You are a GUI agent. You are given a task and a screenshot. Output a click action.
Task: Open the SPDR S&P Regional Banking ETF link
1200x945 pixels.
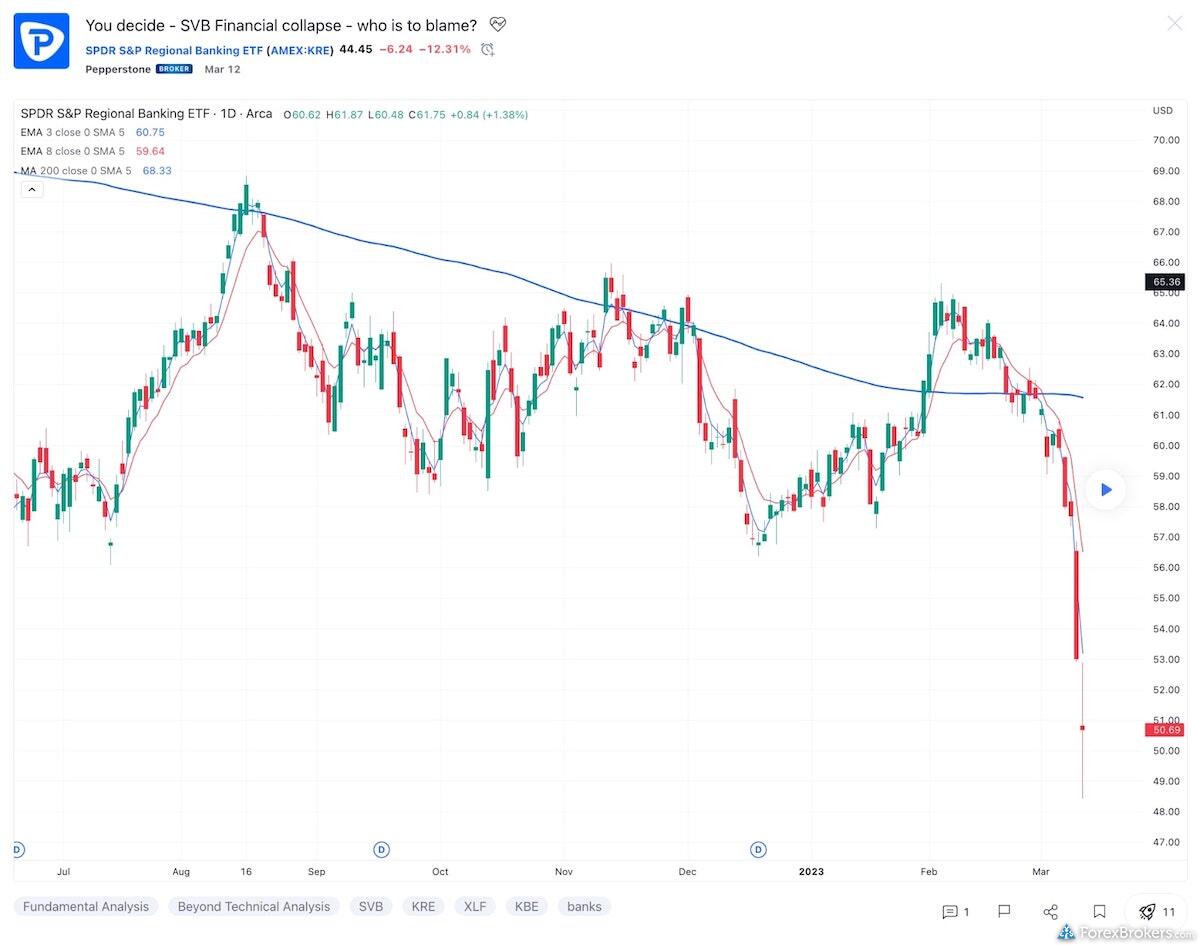click(210, 49)
